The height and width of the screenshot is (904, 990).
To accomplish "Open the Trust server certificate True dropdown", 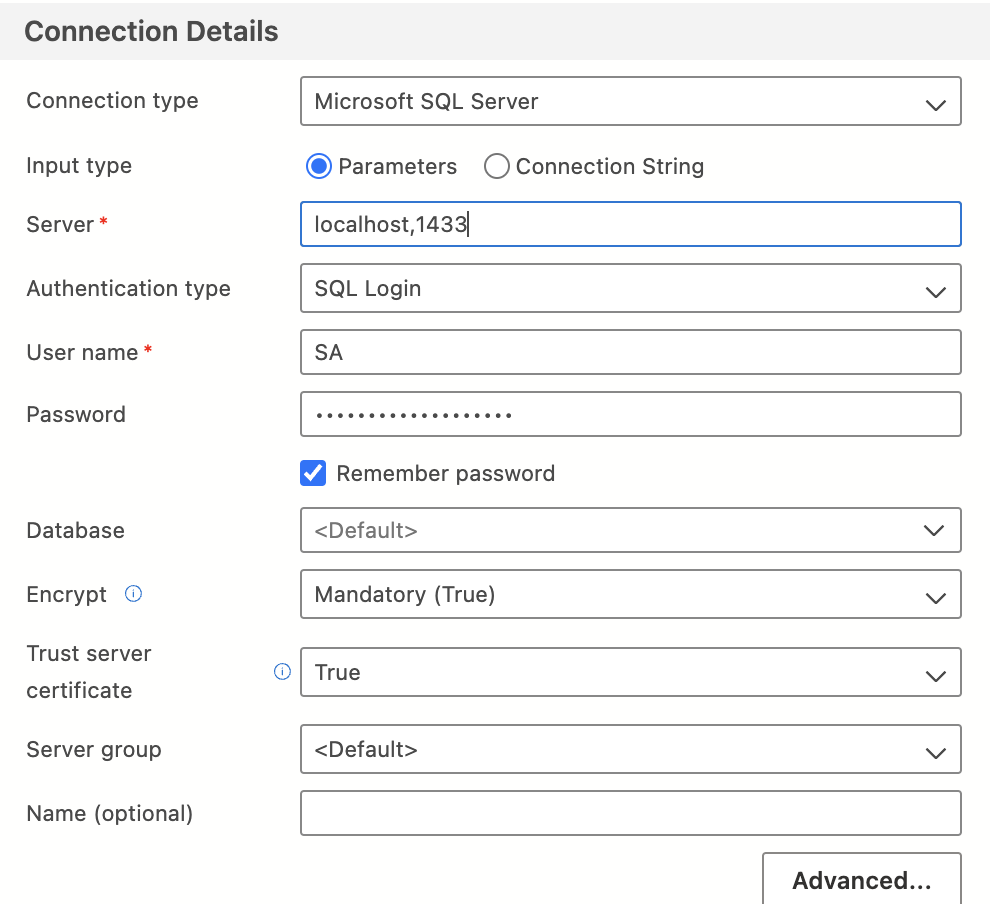I will click(631, 672).
